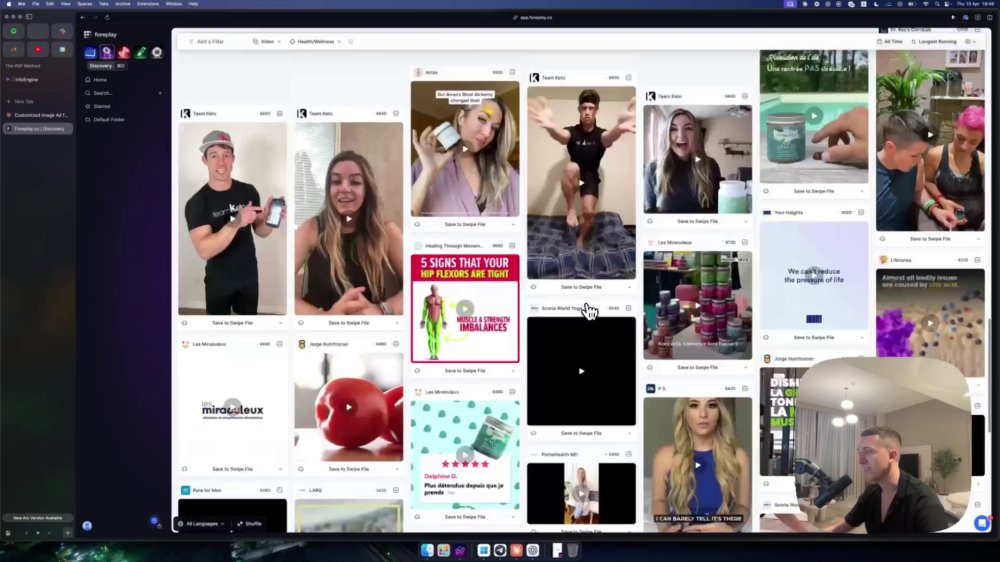Open the All Time date dropdown

point(890,41)
